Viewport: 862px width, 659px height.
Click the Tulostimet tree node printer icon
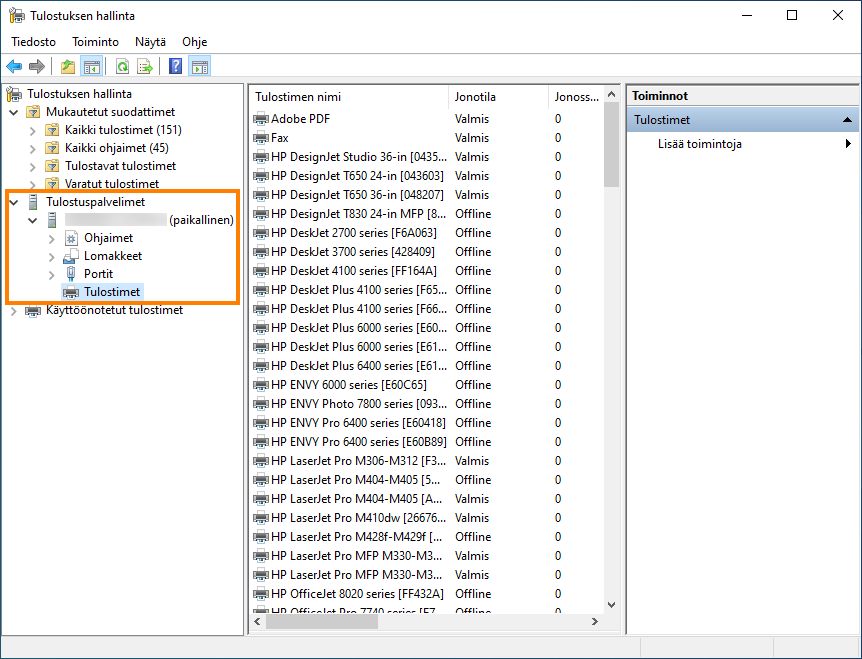(x=71, y=292)
